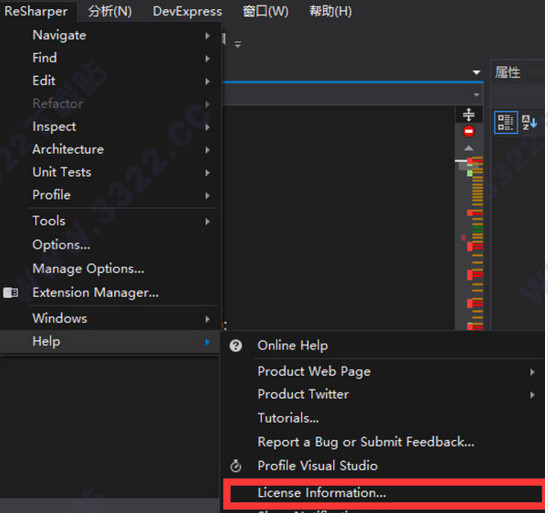Screen dimensions: 548x513
Task: Expand the Product Web Page submenu
Action: [x=383, y=371]
